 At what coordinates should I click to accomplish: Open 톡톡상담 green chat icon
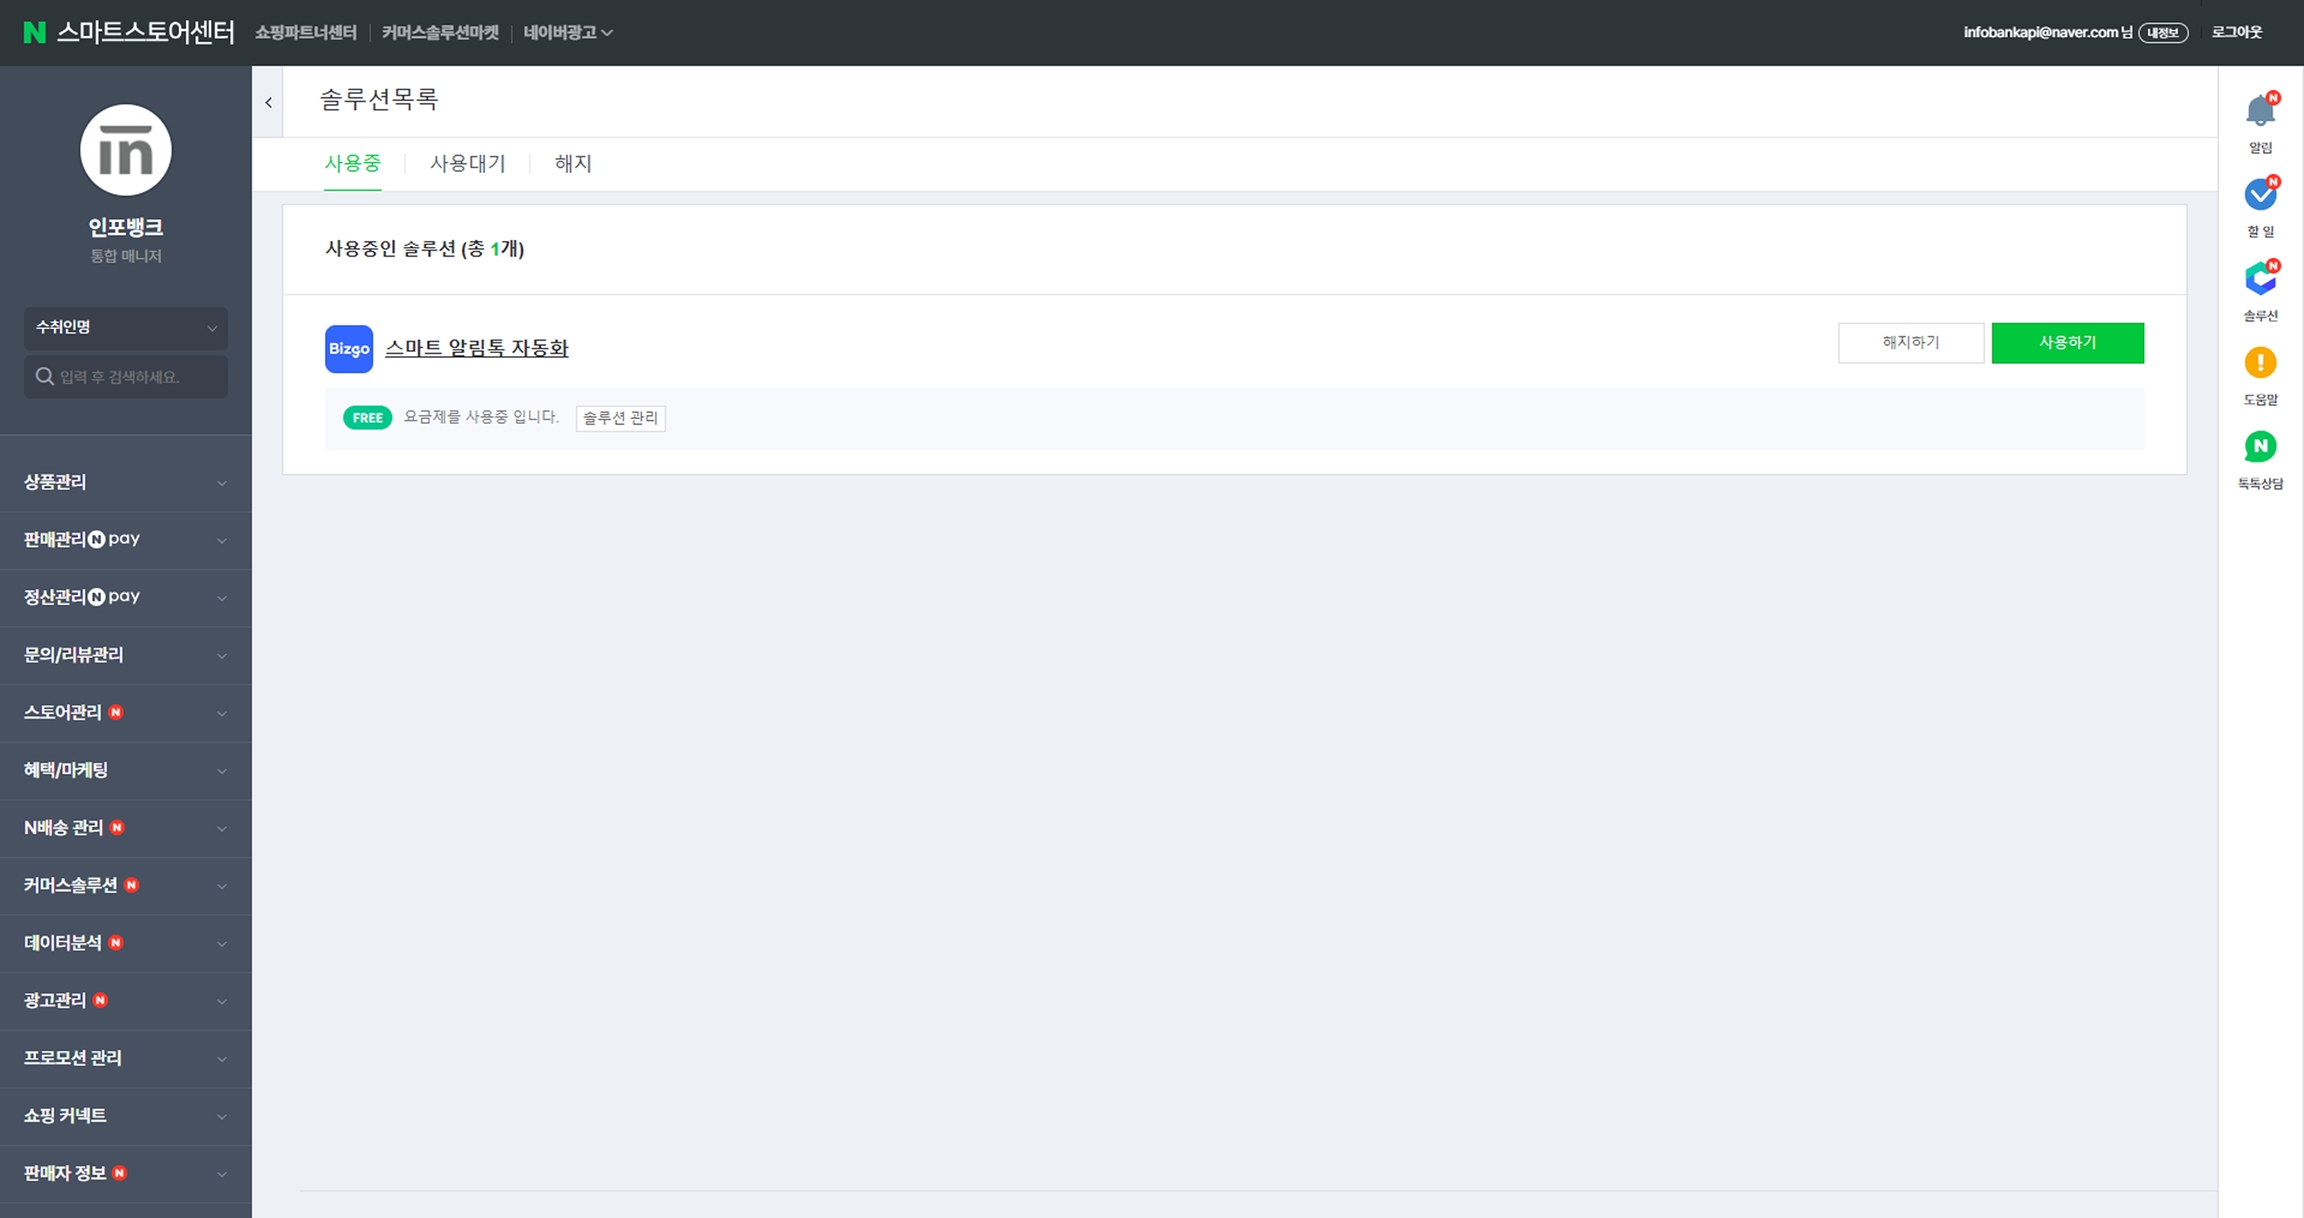[2259, 447]
